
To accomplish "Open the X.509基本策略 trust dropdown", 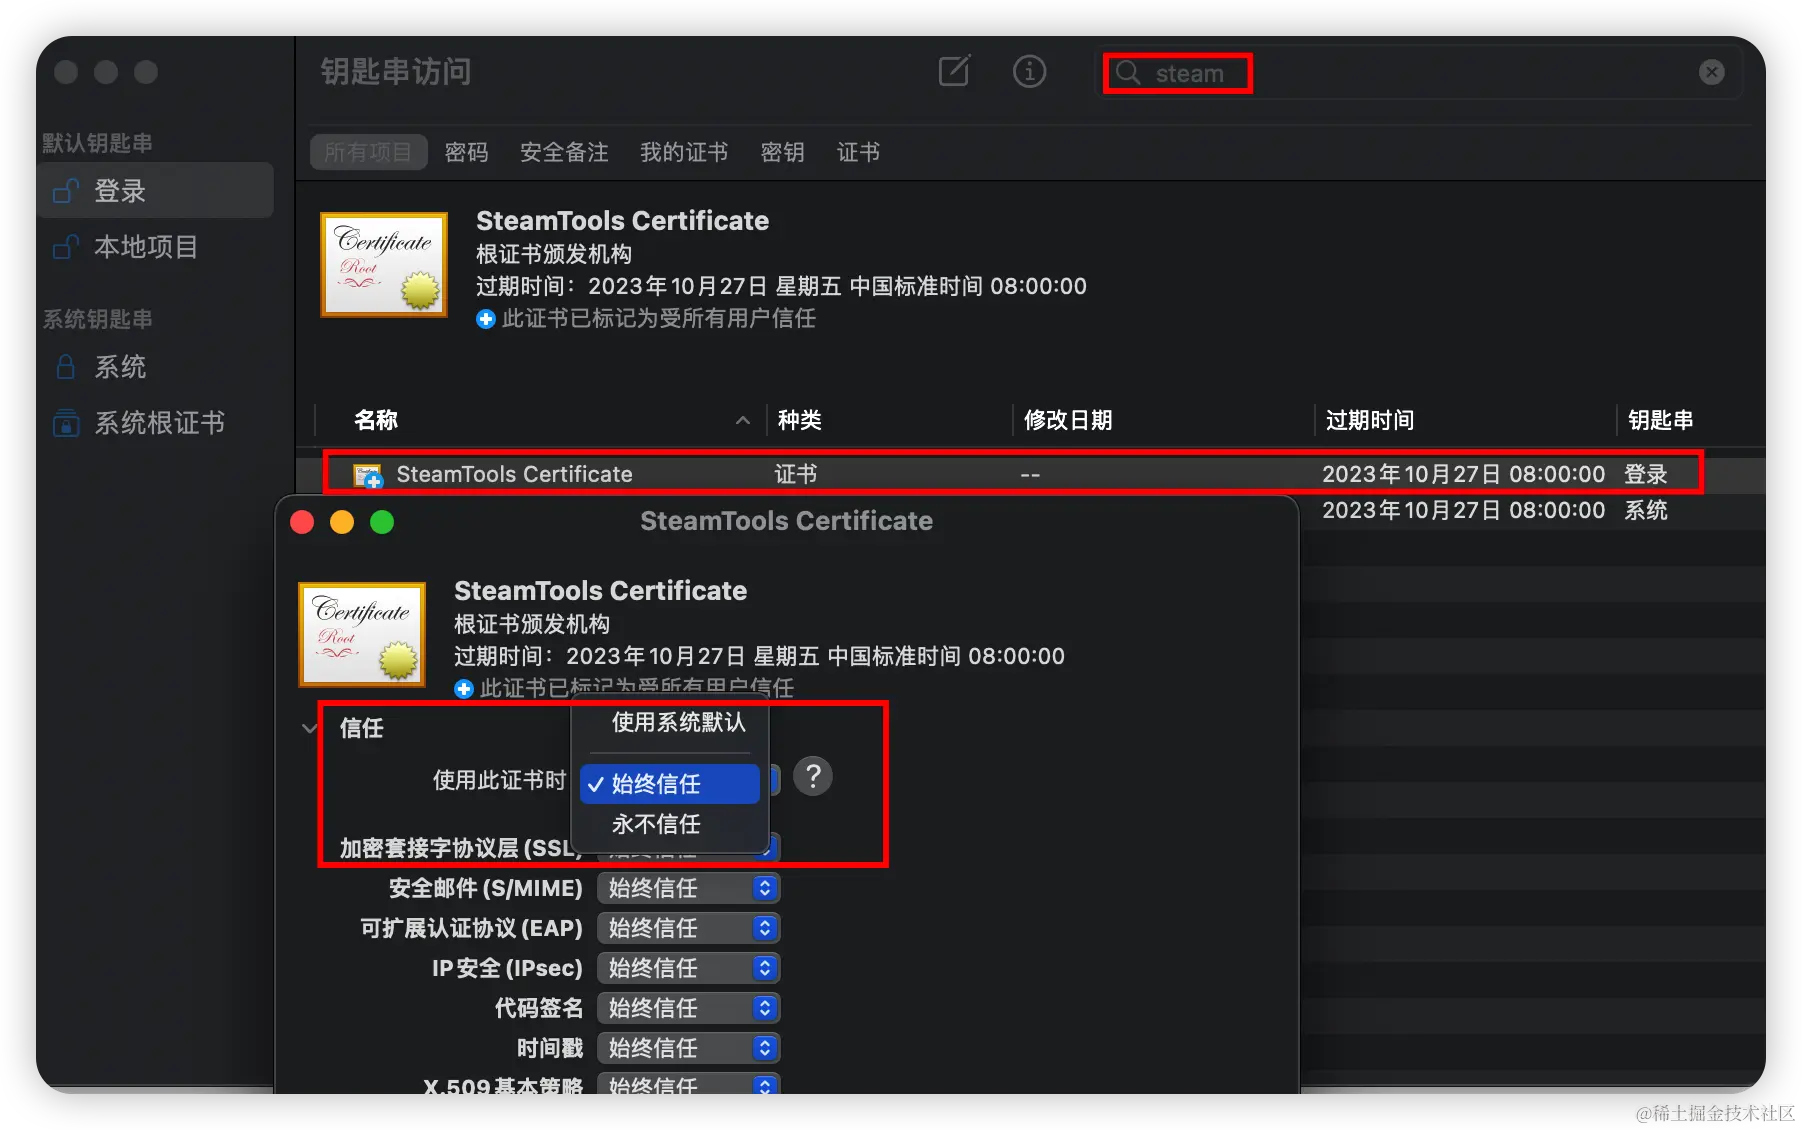I will tap(688, 1084).
